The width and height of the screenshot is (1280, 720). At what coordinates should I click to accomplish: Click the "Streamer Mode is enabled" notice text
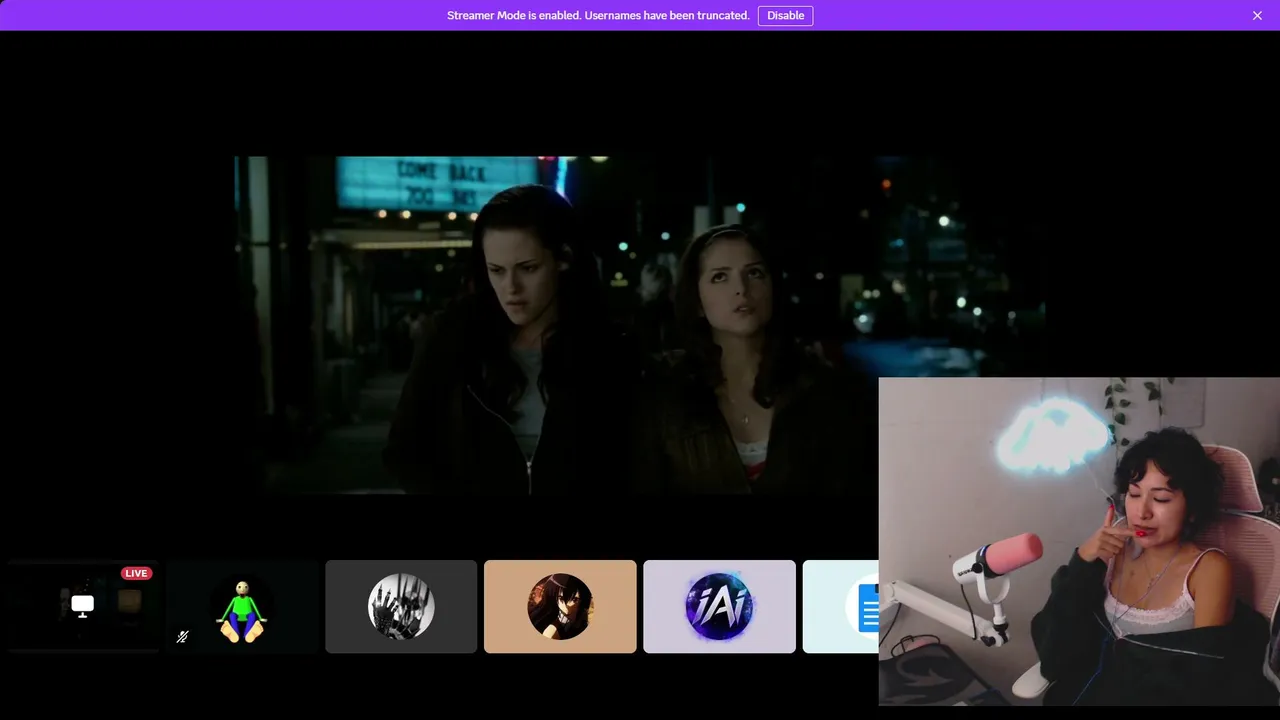point(598,15)
